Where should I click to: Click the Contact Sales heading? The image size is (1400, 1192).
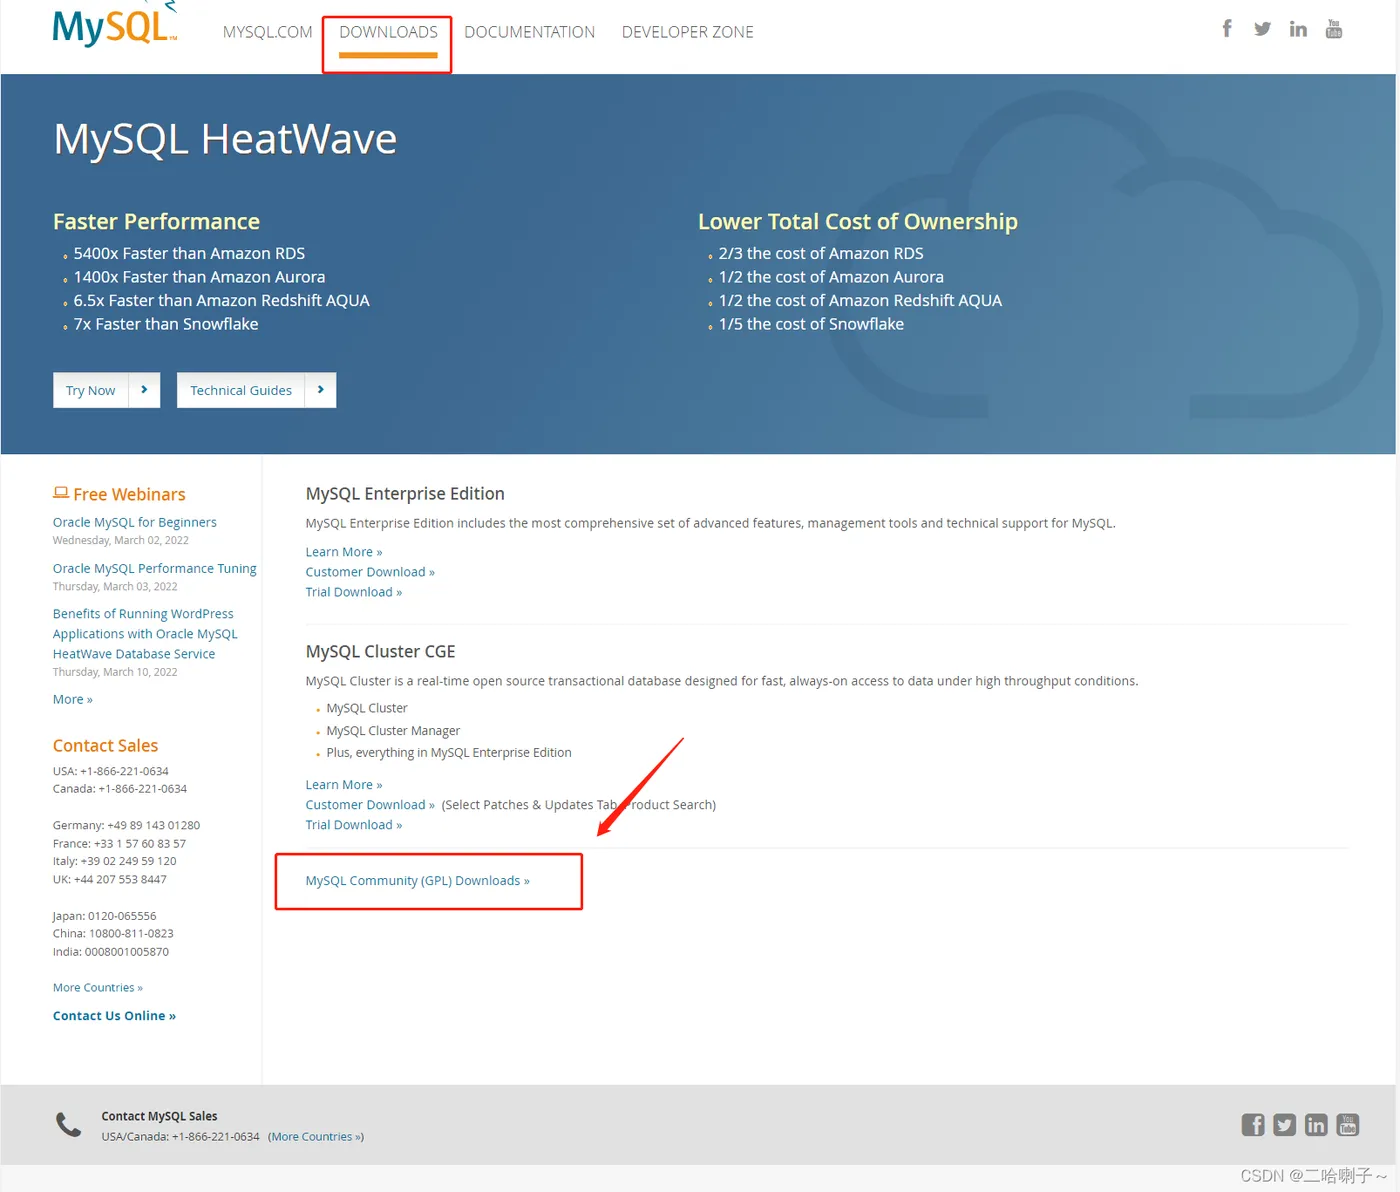tap(105, 745)
